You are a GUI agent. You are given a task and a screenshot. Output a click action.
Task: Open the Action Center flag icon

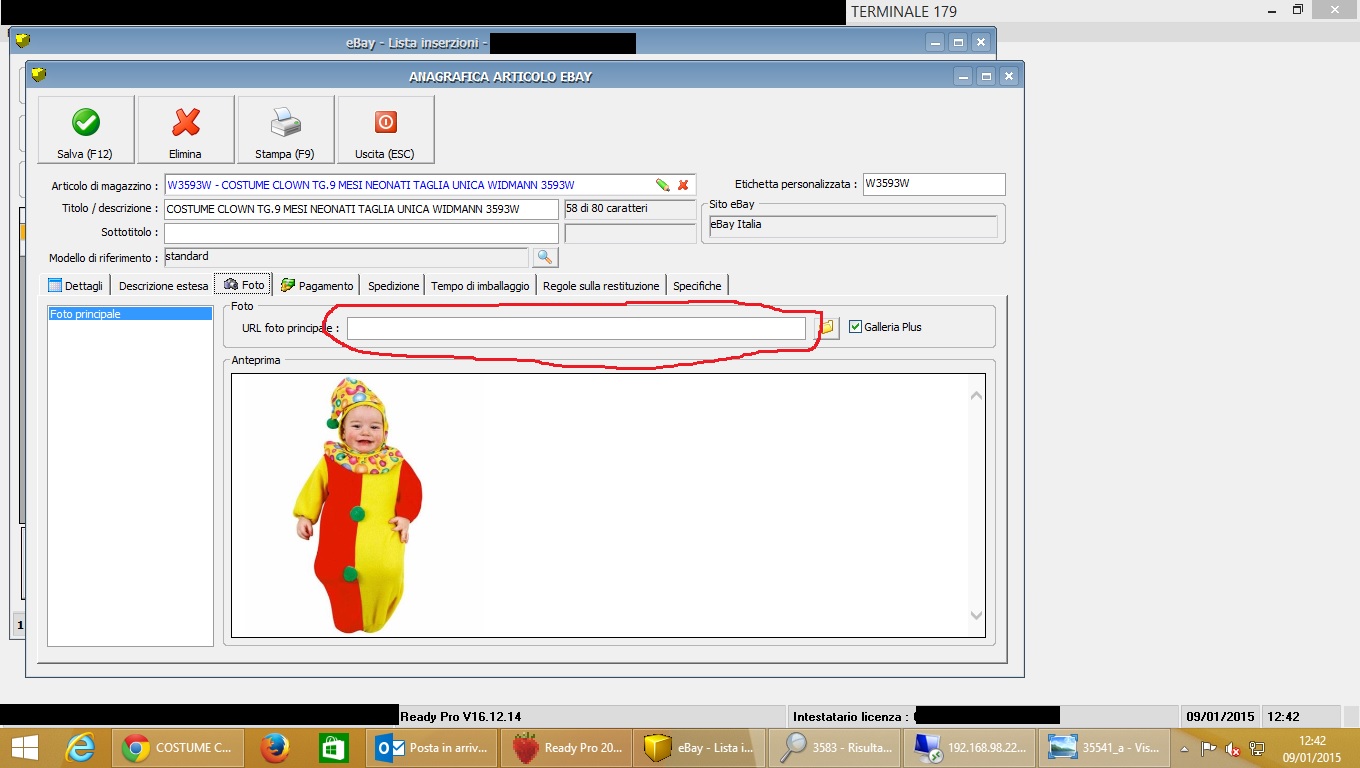1209,748
